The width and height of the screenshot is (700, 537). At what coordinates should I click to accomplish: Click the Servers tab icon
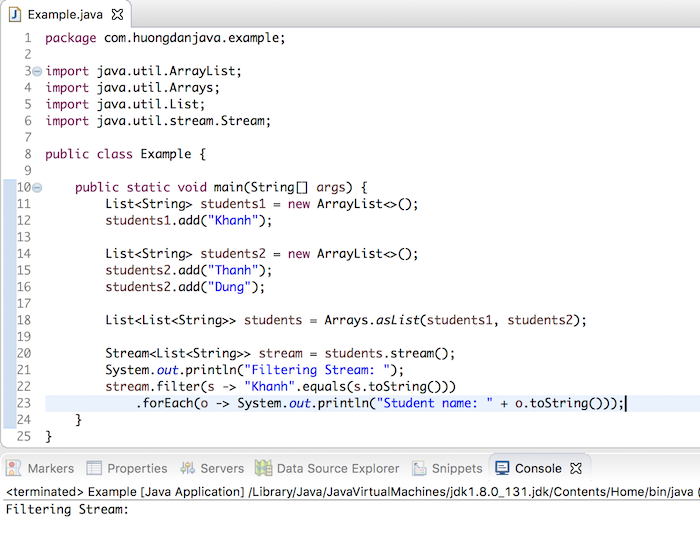click(x=188, y=468)
